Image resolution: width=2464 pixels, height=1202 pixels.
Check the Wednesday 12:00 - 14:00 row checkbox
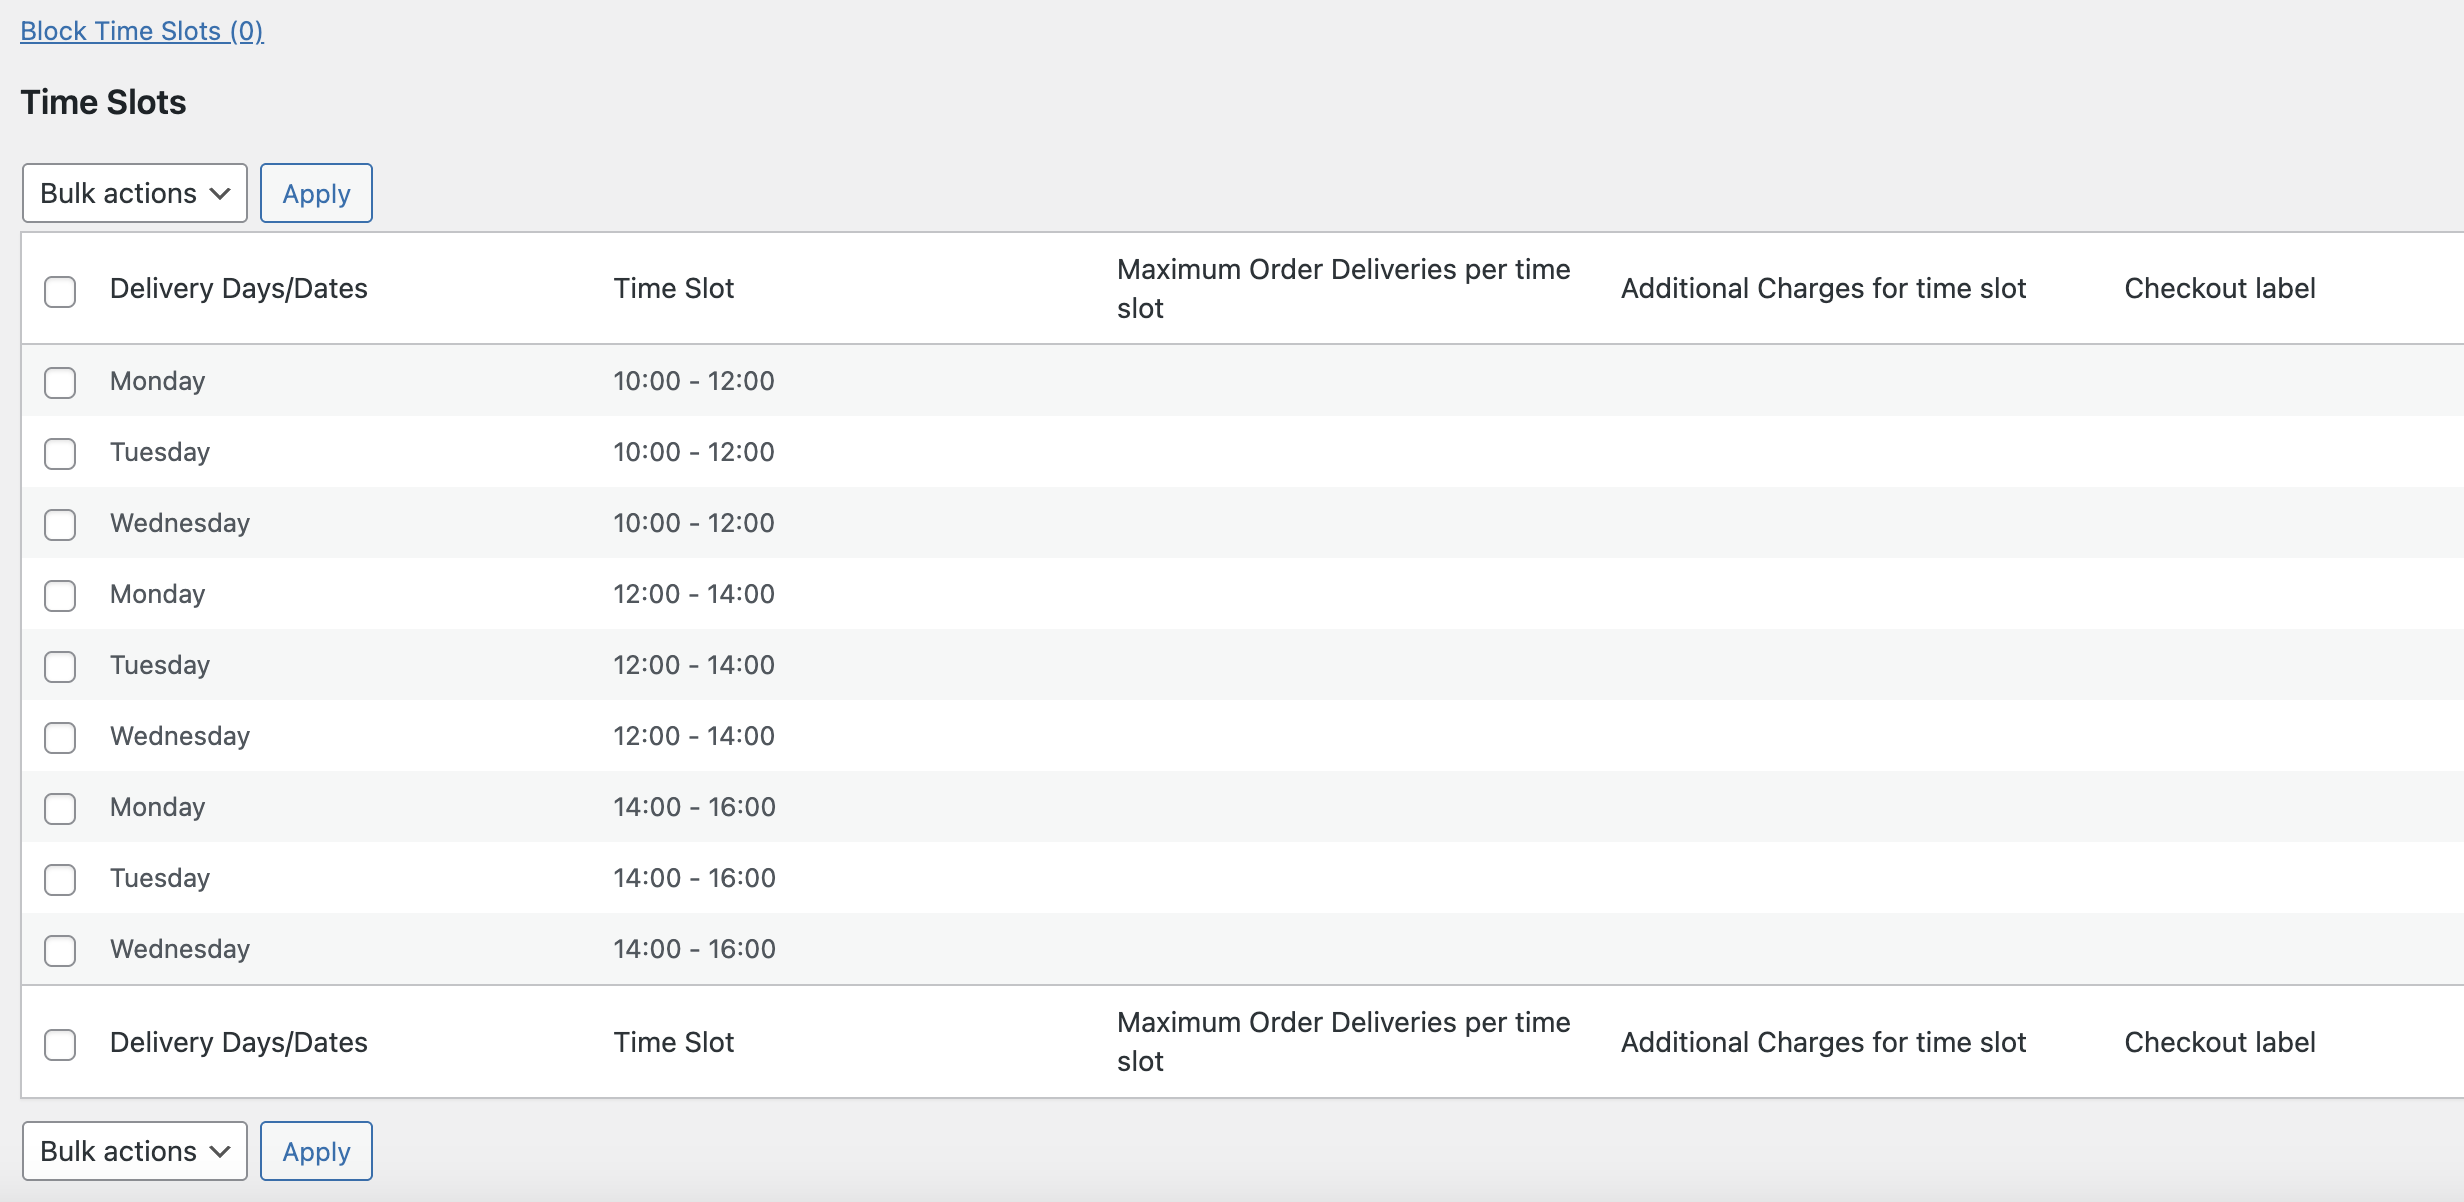coord(60,737)
